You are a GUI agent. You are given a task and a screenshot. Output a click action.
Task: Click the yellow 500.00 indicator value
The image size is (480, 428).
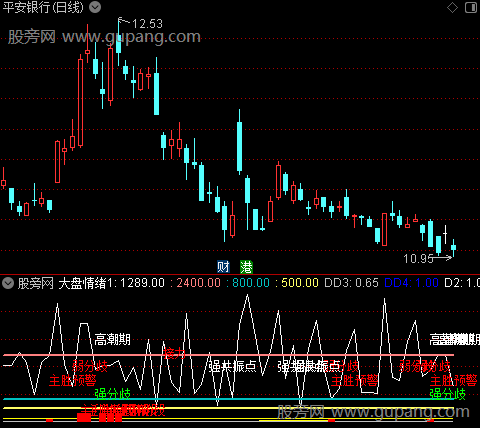(300, 283)
